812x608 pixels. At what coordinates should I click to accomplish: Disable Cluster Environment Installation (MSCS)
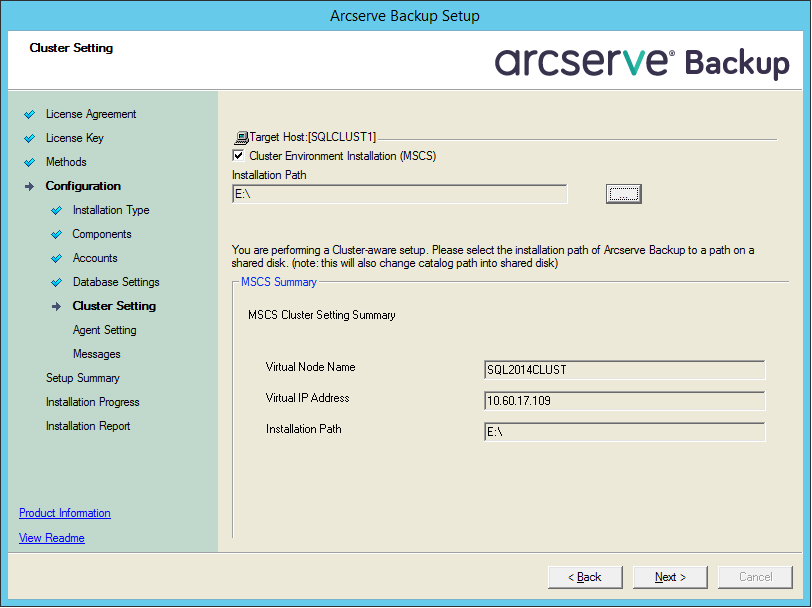click(237, 157)
